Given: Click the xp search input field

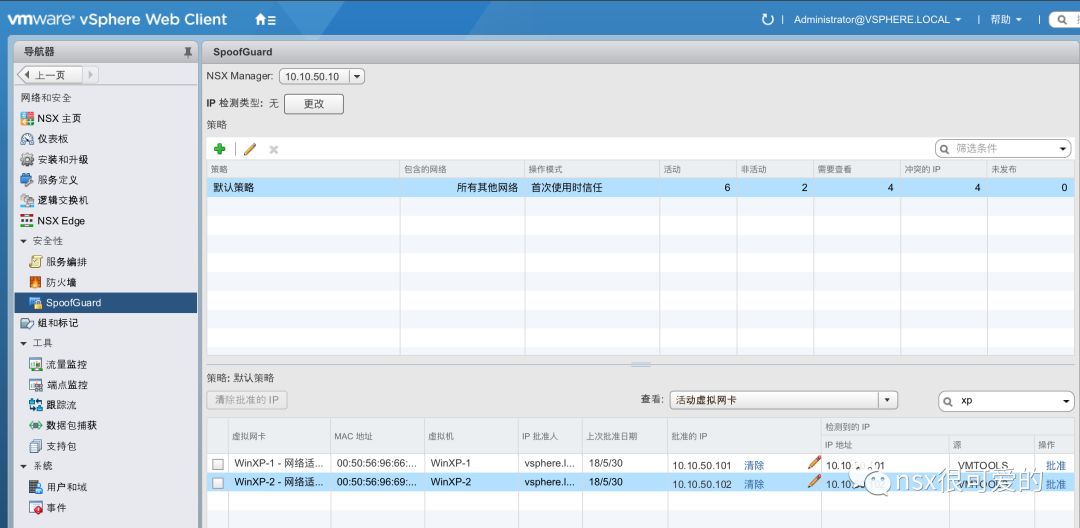Looking at the screenshot, I should pyautogui.click(x=1006, y=401).
